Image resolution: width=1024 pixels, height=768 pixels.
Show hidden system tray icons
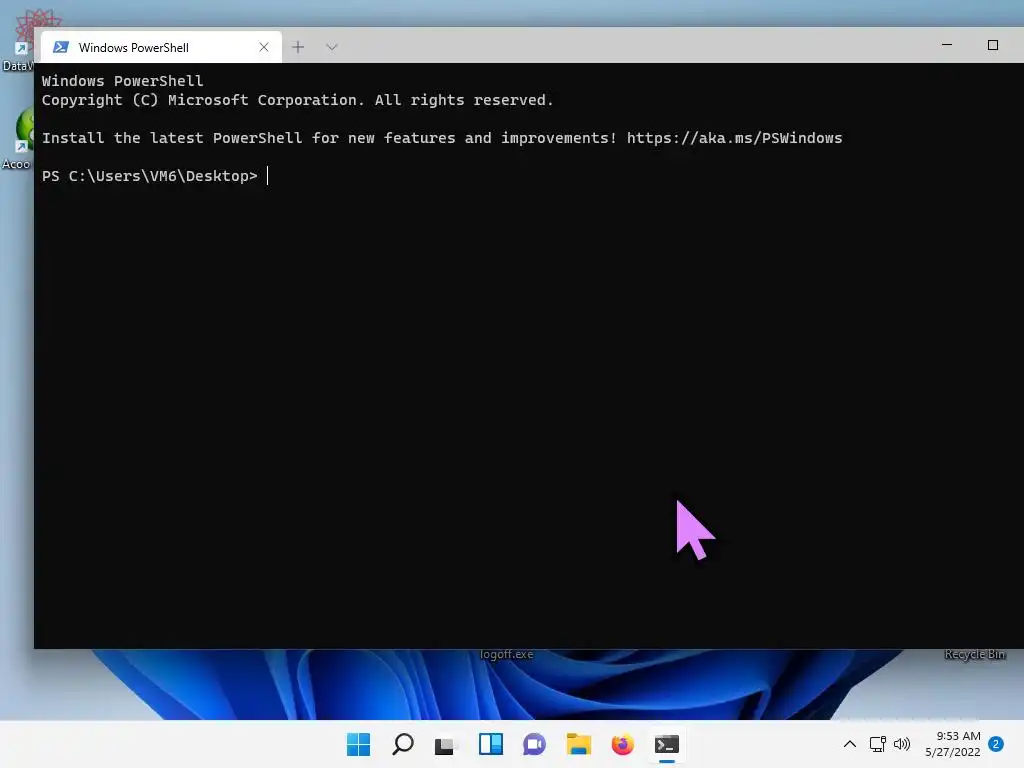[x=850, y=744]
